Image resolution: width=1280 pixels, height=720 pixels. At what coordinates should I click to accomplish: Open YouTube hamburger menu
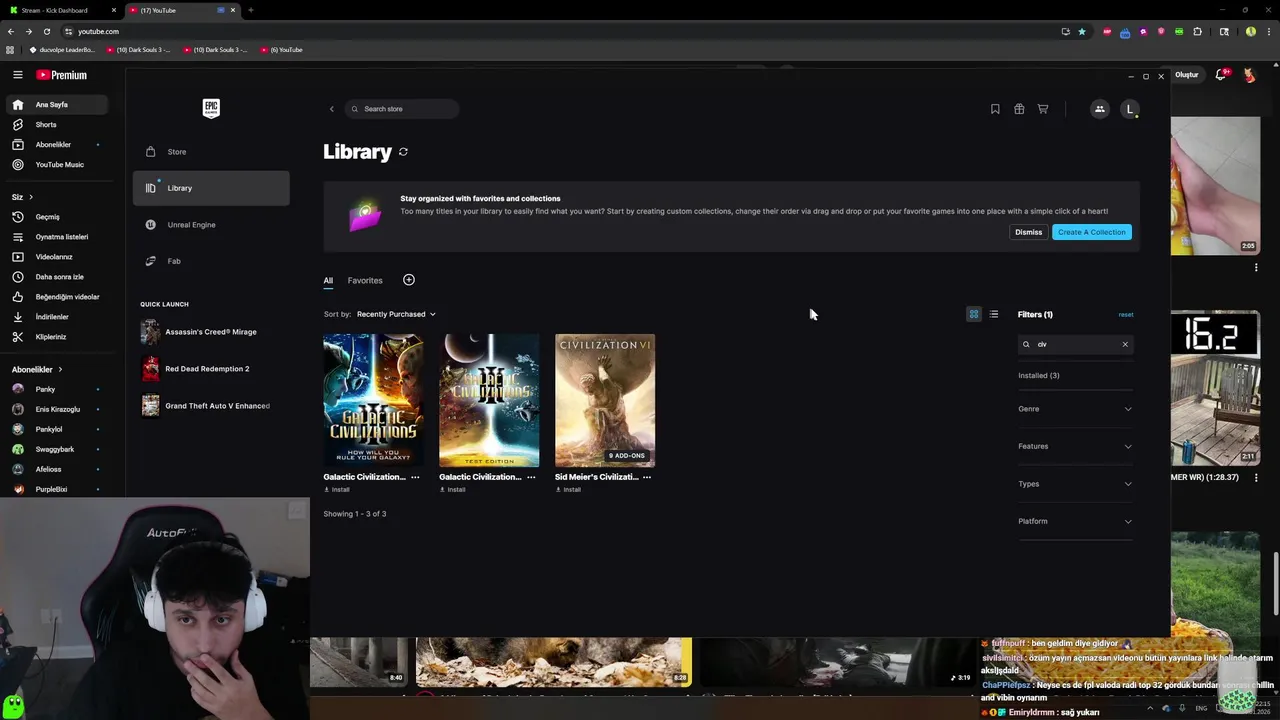pos(17,75)
